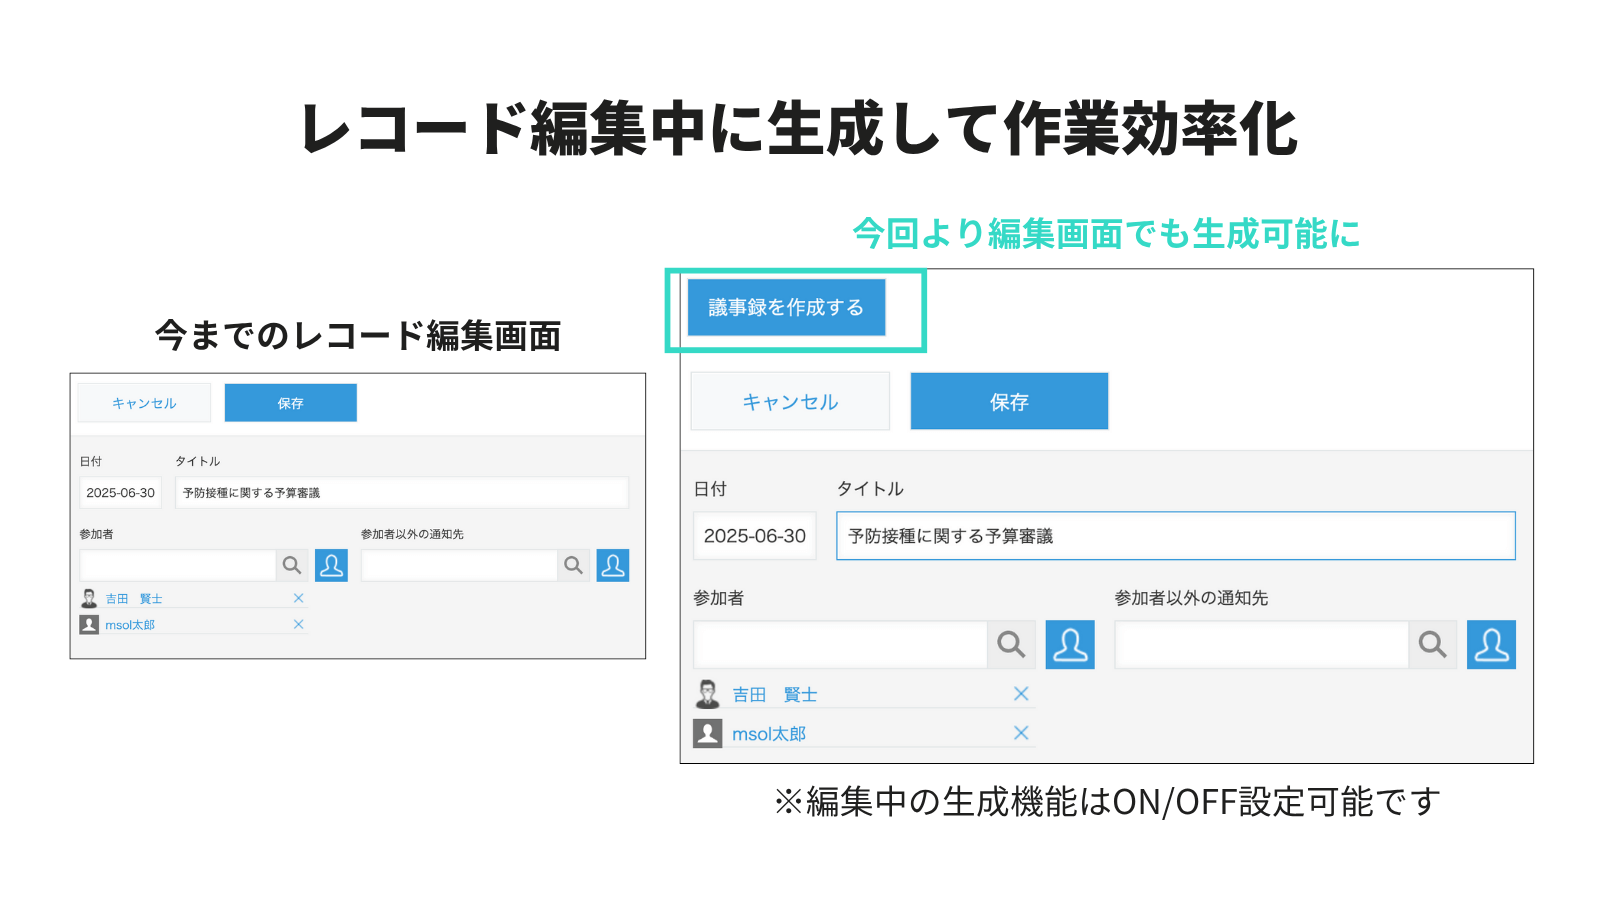Click 保存 in the right edit screen

1009,401
